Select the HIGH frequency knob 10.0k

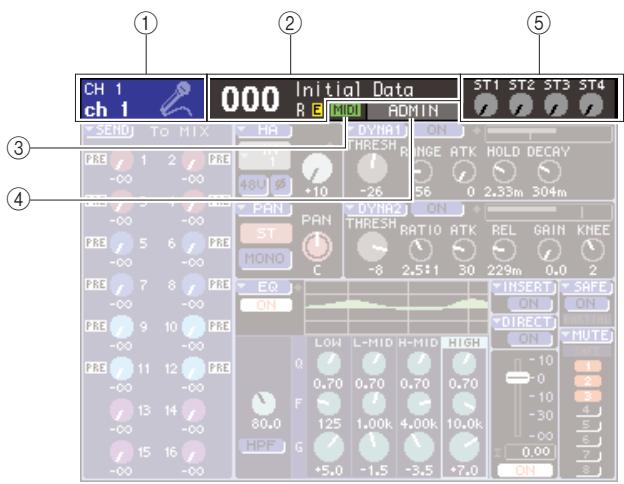pyautogui.click(x=464, y=404)
